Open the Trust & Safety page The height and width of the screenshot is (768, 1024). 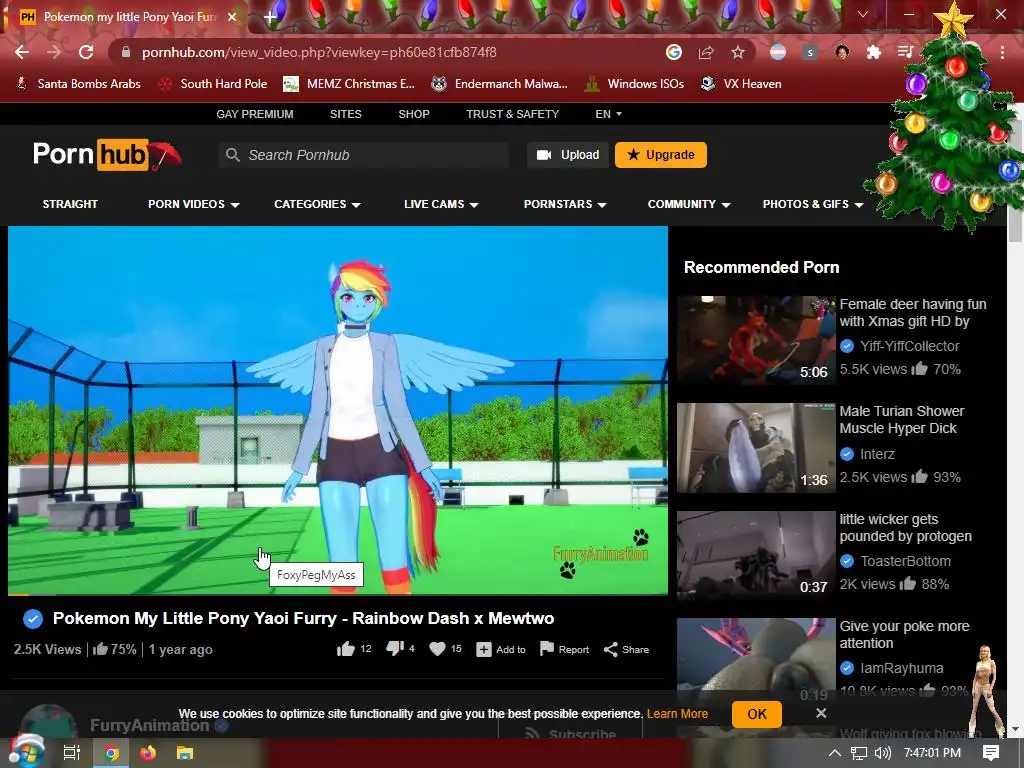click(x=513, y=114)
